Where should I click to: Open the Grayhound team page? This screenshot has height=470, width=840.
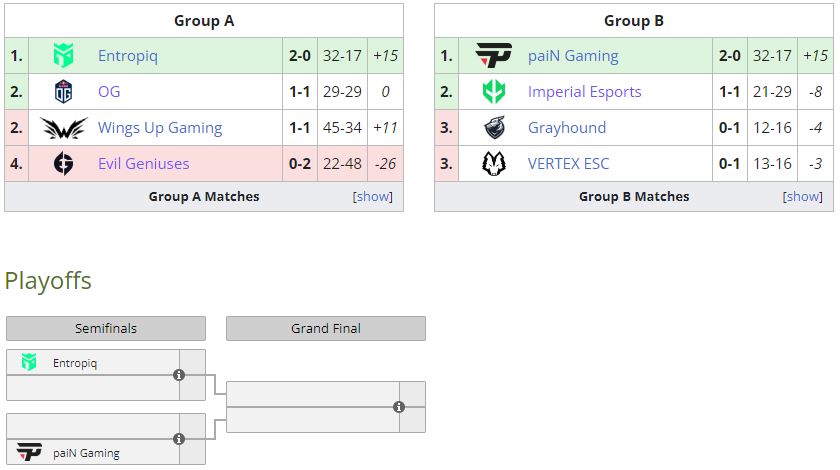click(567, 128)
